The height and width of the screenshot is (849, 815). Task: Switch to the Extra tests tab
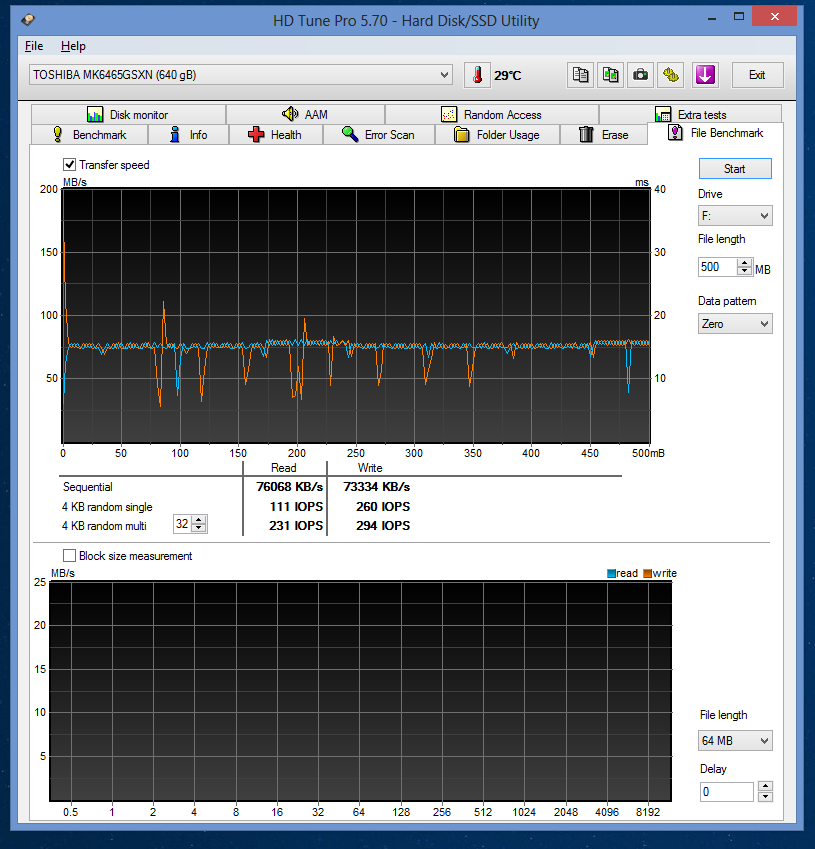[690, 114]
